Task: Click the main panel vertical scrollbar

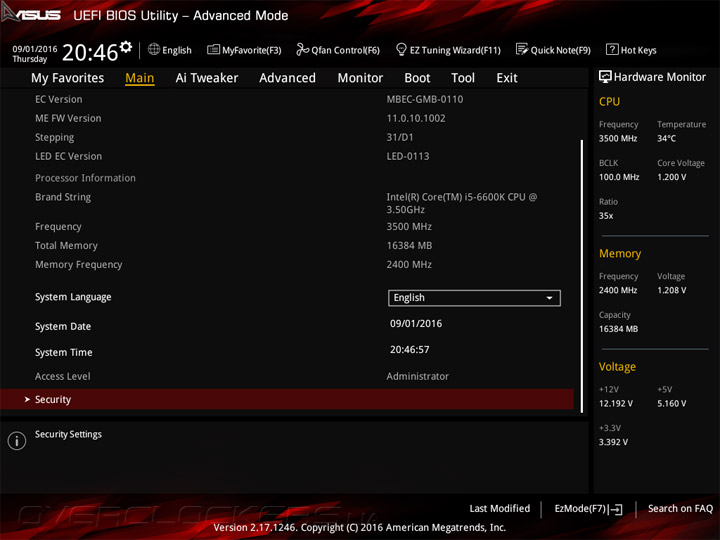Action: [582, 276]
